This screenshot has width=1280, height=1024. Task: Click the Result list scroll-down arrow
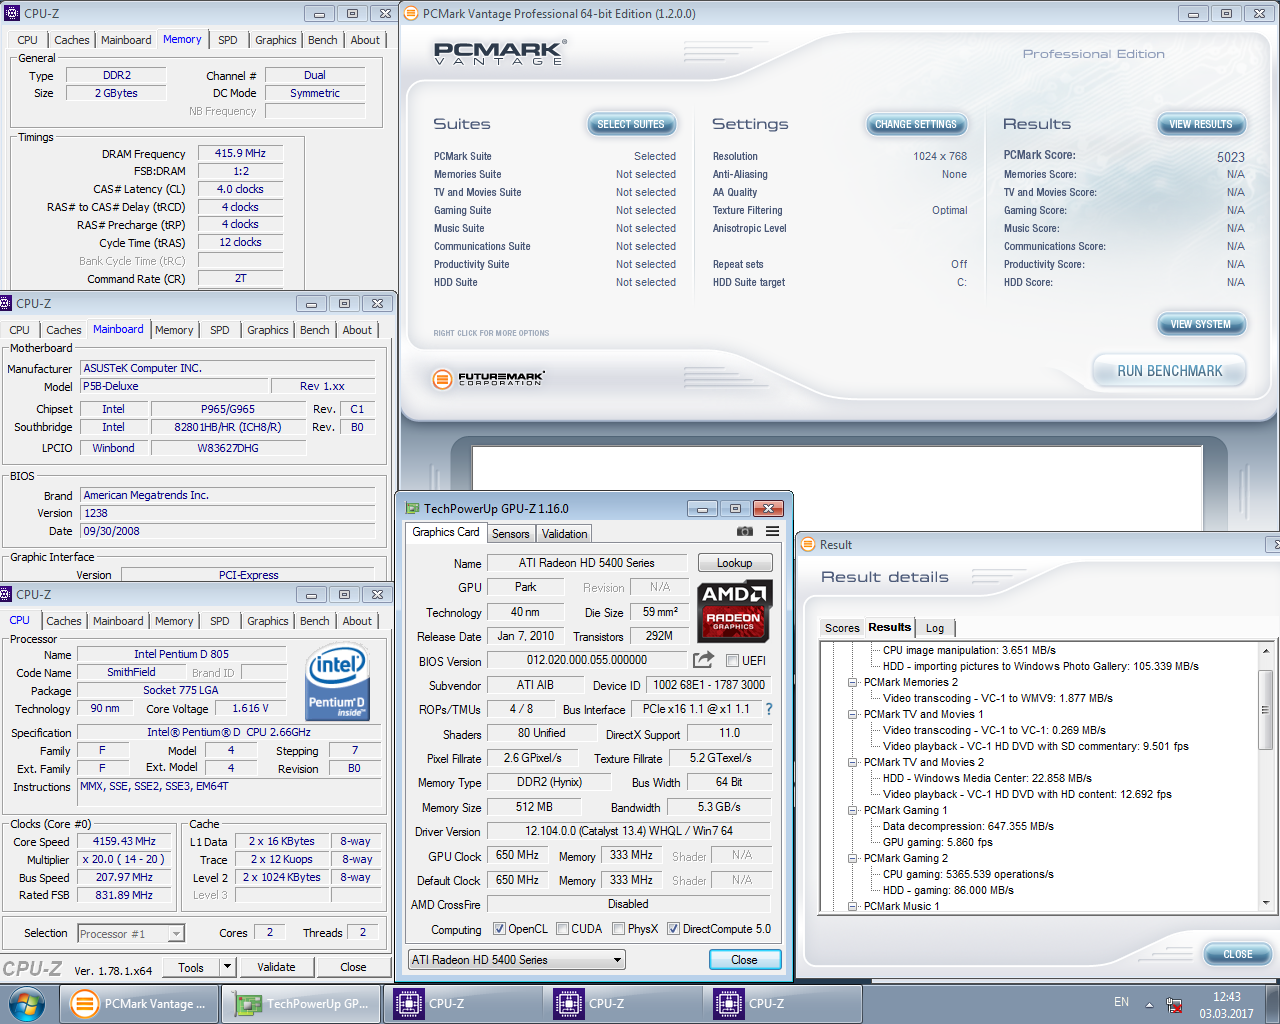(1265, 902)
